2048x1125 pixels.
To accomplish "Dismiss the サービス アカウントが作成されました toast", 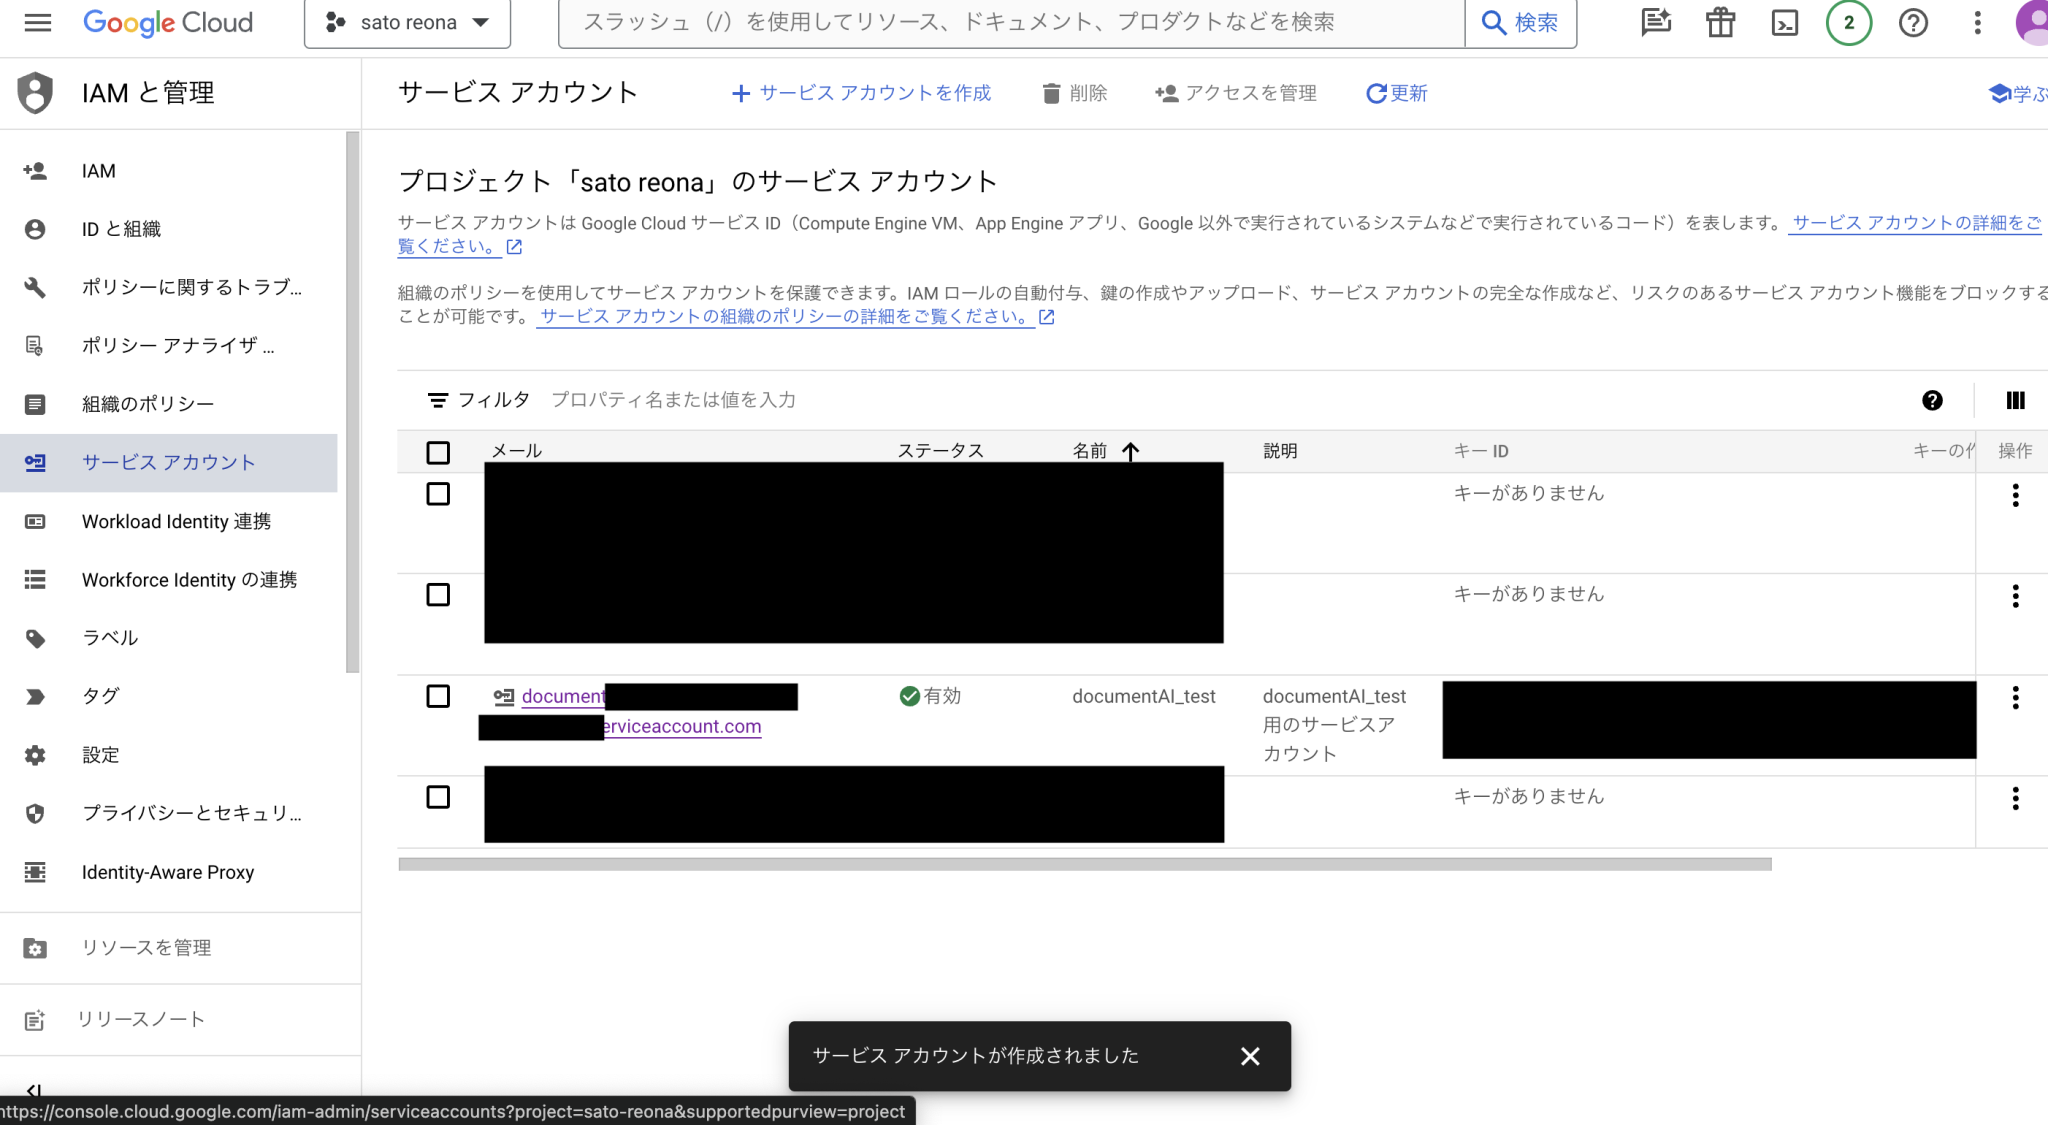I will pyautogui.click(x=1250, y=1055).
